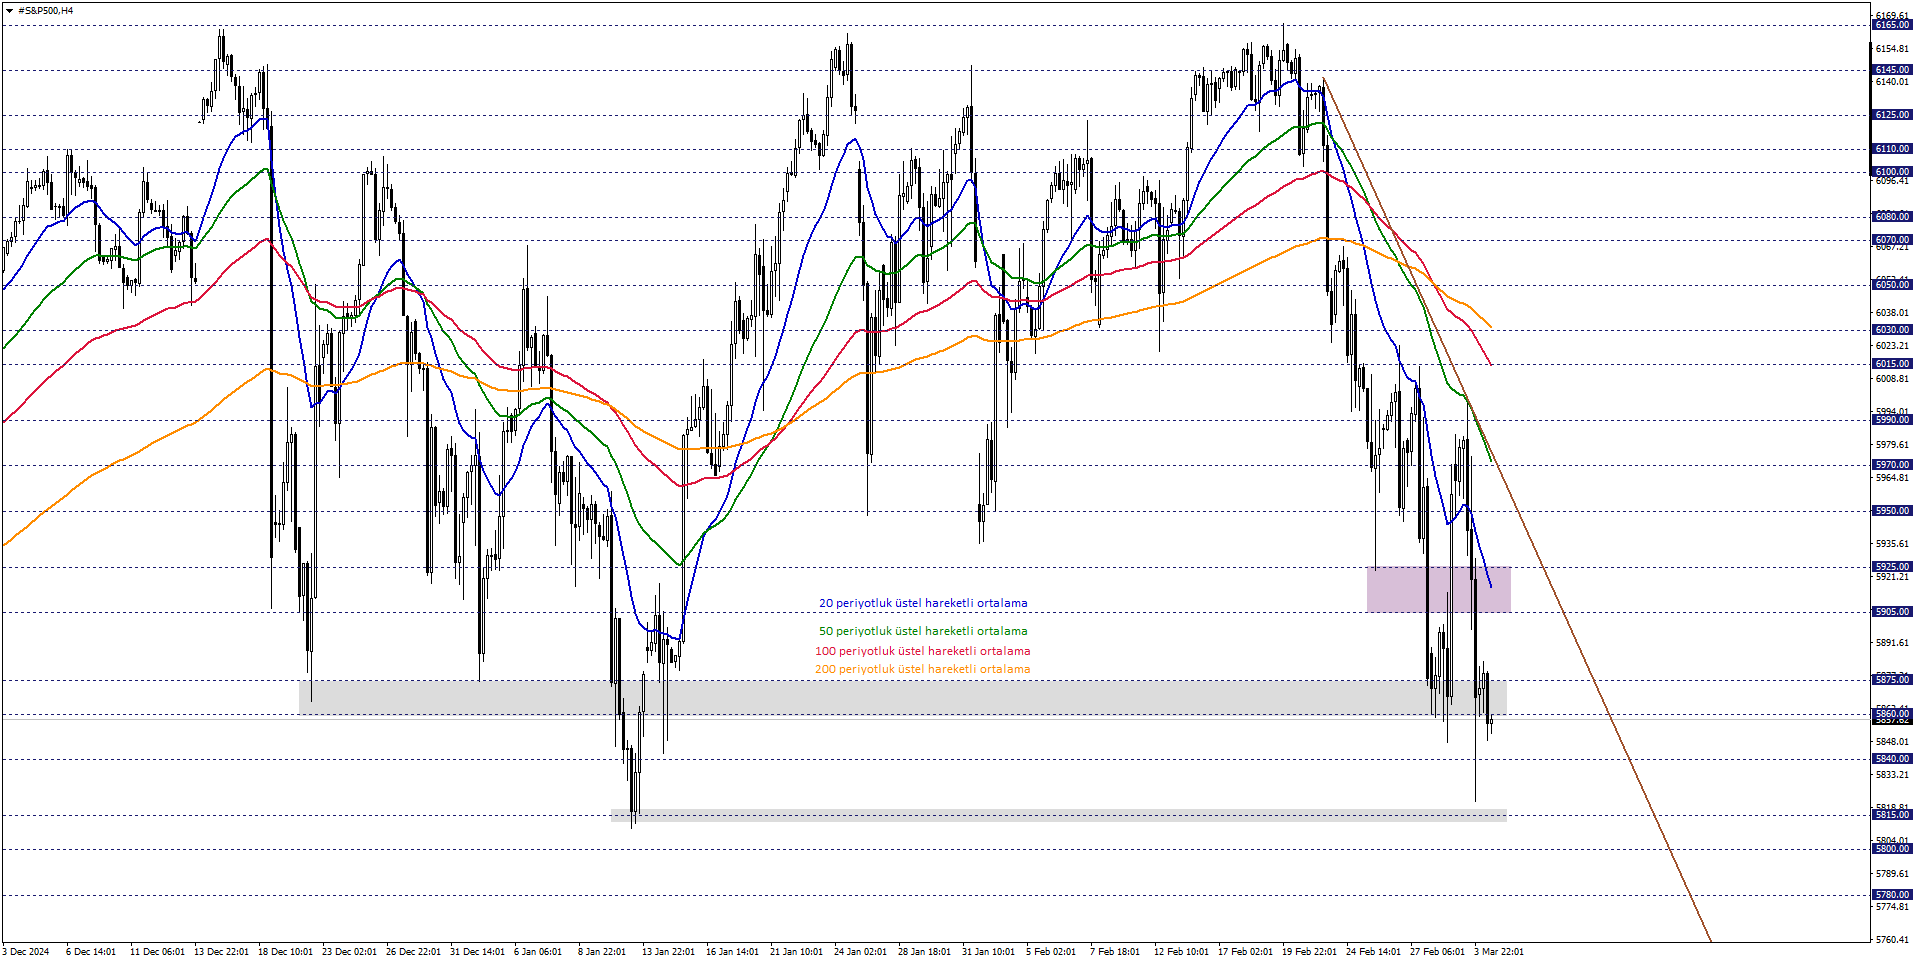Click the small triangle beside #S&P500,H4 title
Viewport: 1916px width, 963px height.
(9, 11)
